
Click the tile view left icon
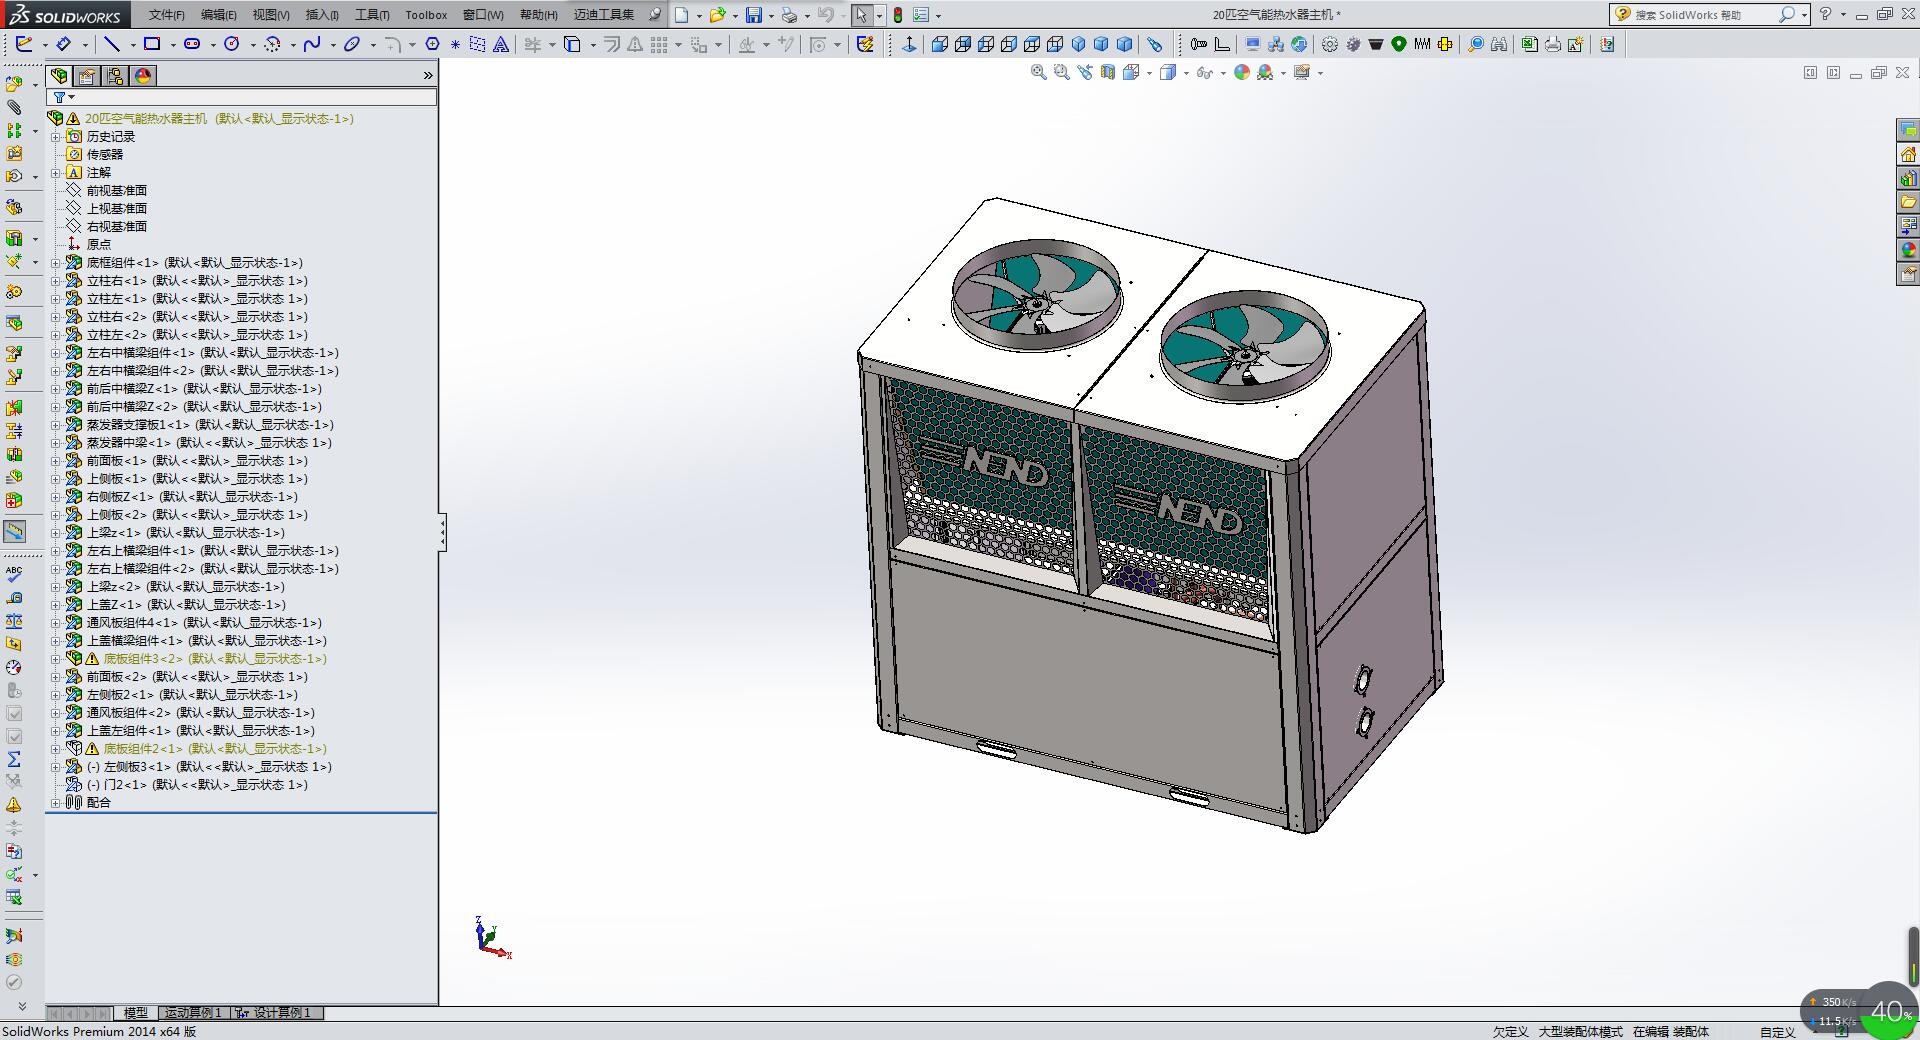[x=1810, y=73]
